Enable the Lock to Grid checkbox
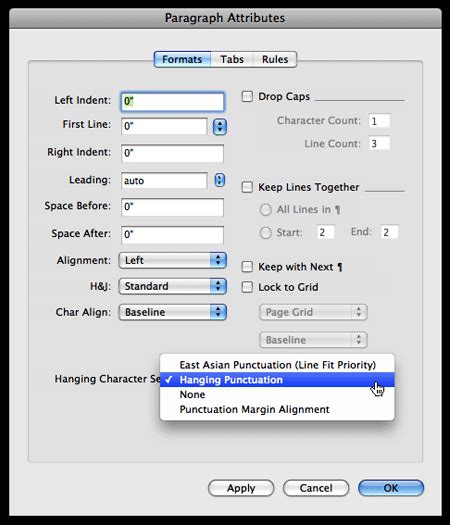450x525 pixels. [x=247, y=287]
